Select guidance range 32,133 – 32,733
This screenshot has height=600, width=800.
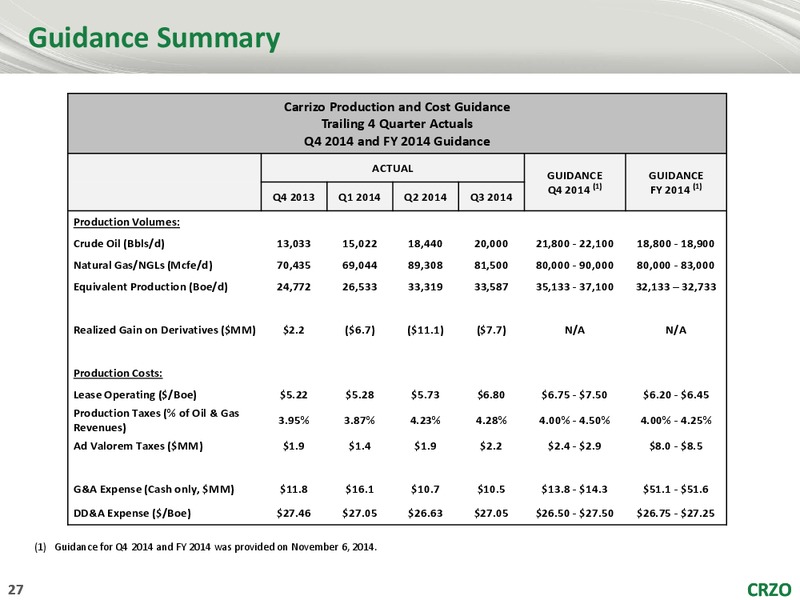point(676,287)
